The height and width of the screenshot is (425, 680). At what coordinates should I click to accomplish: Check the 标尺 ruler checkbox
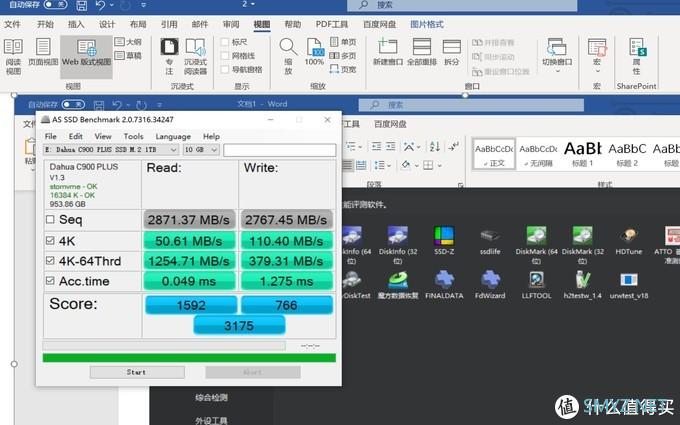(x=225, y=42)
